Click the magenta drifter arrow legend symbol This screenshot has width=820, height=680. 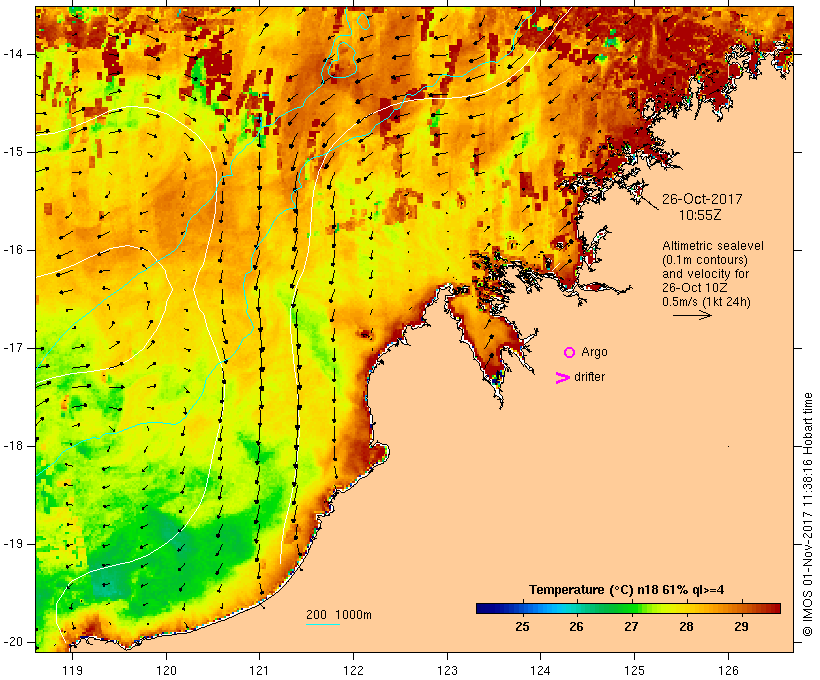(x=563, y=378)
